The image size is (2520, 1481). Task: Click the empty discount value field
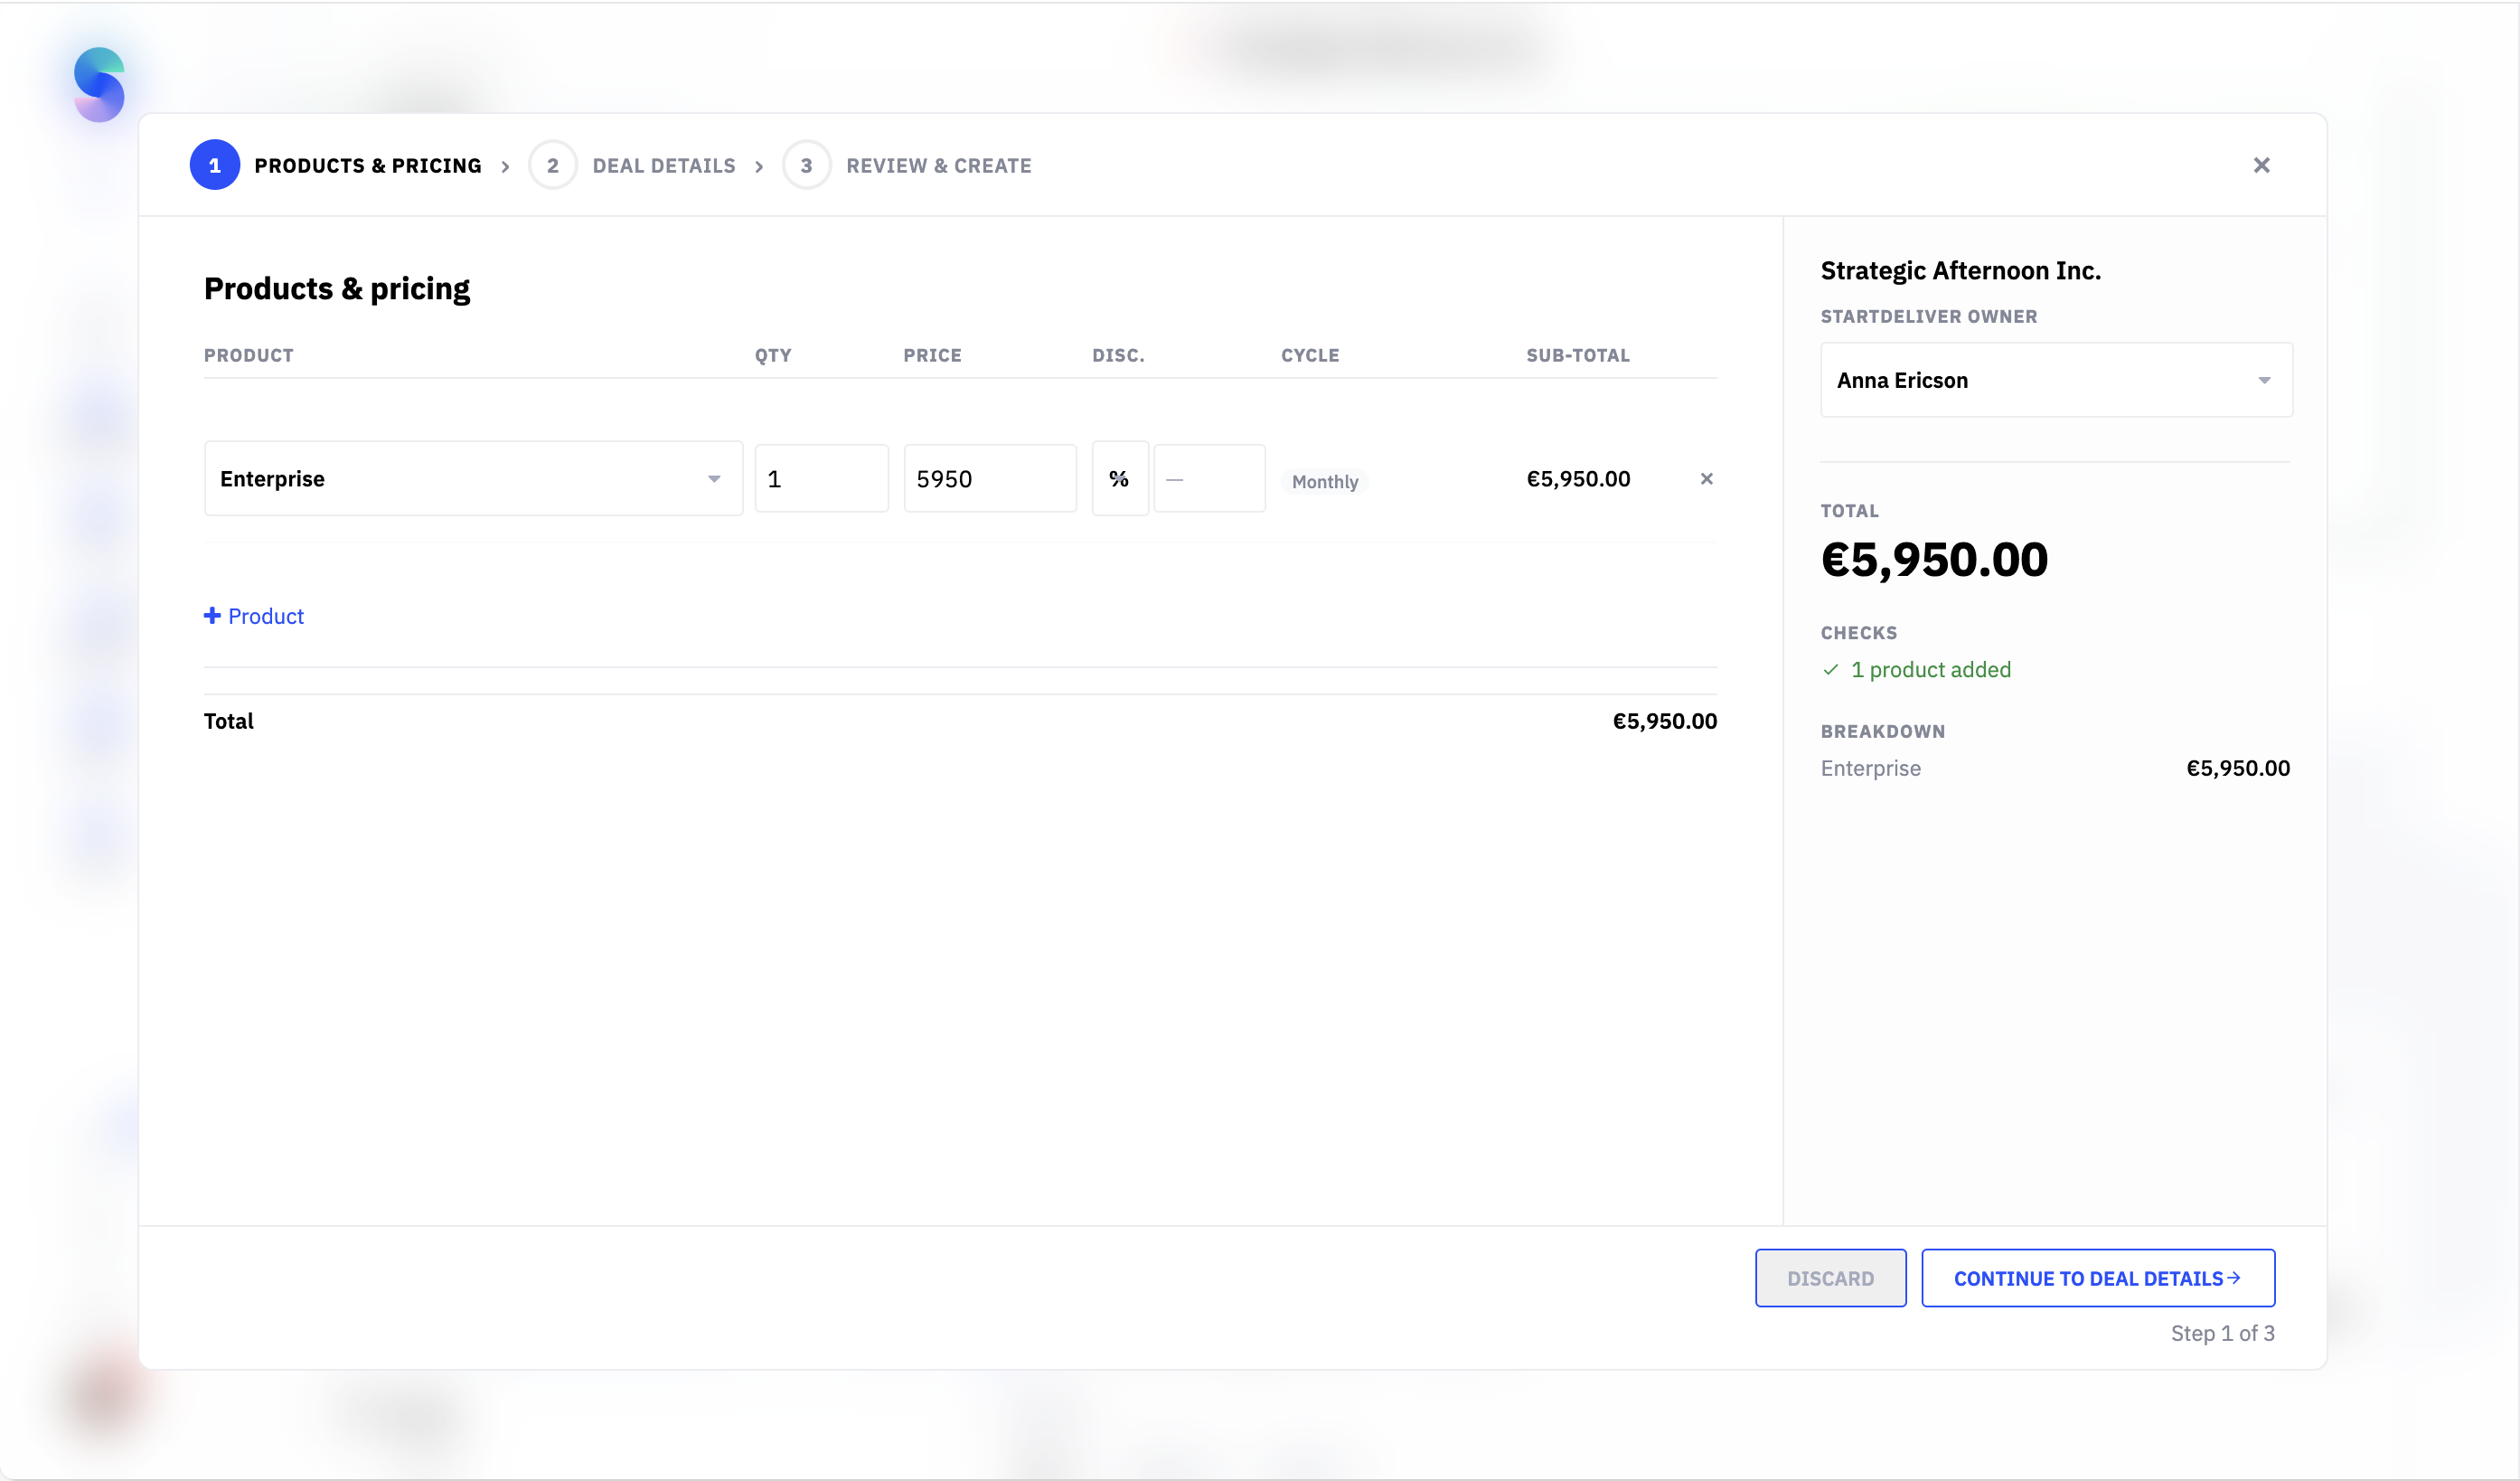(1209, 478)
